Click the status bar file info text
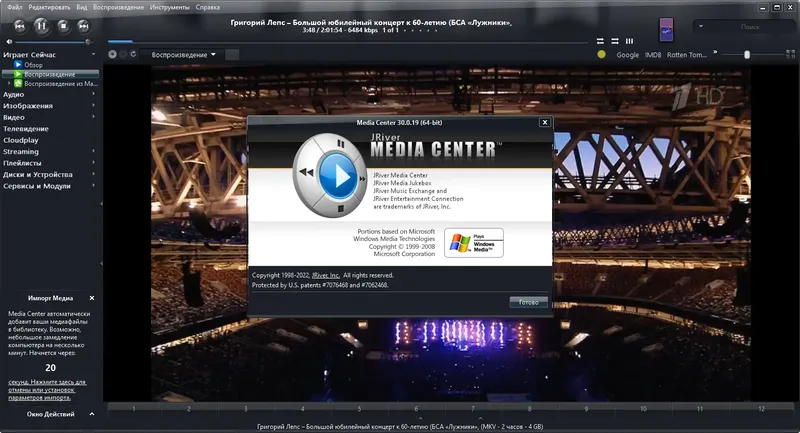 coord(399,426)
